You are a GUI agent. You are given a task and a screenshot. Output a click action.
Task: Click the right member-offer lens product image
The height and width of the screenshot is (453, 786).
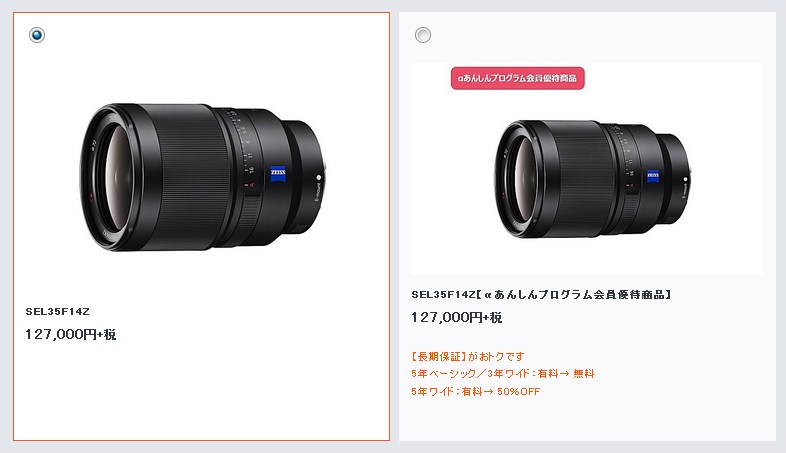click(594, 178)
